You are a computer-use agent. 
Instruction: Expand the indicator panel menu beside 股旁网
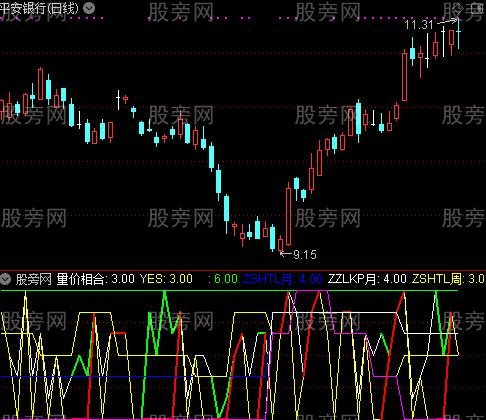tap(6, 279)
